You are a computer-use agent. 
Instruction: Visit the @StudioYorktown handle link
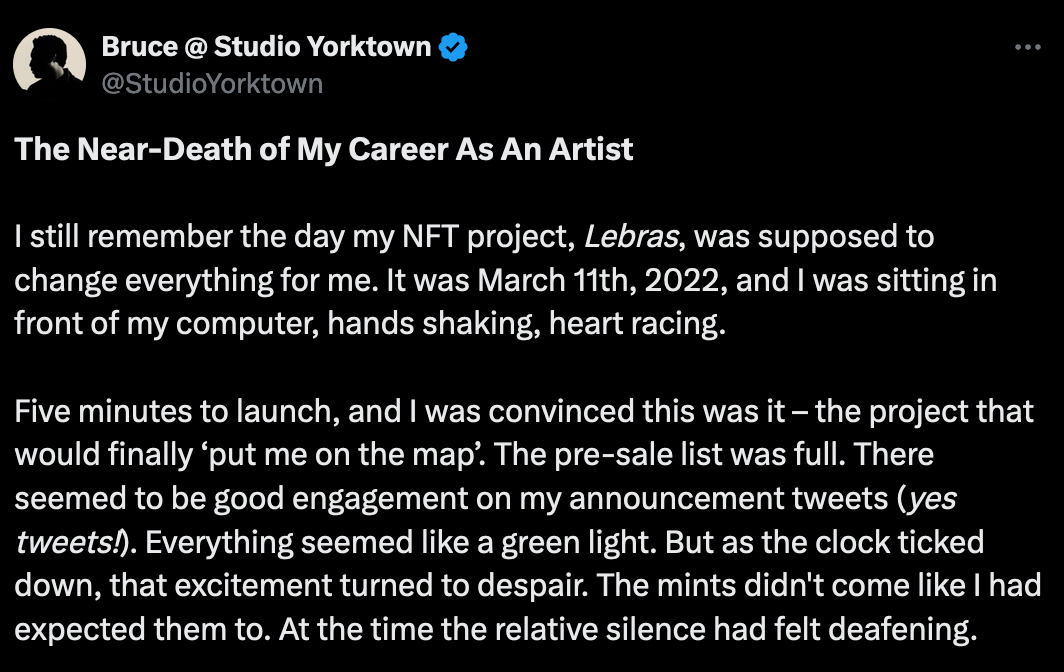(x=212, y=83)
